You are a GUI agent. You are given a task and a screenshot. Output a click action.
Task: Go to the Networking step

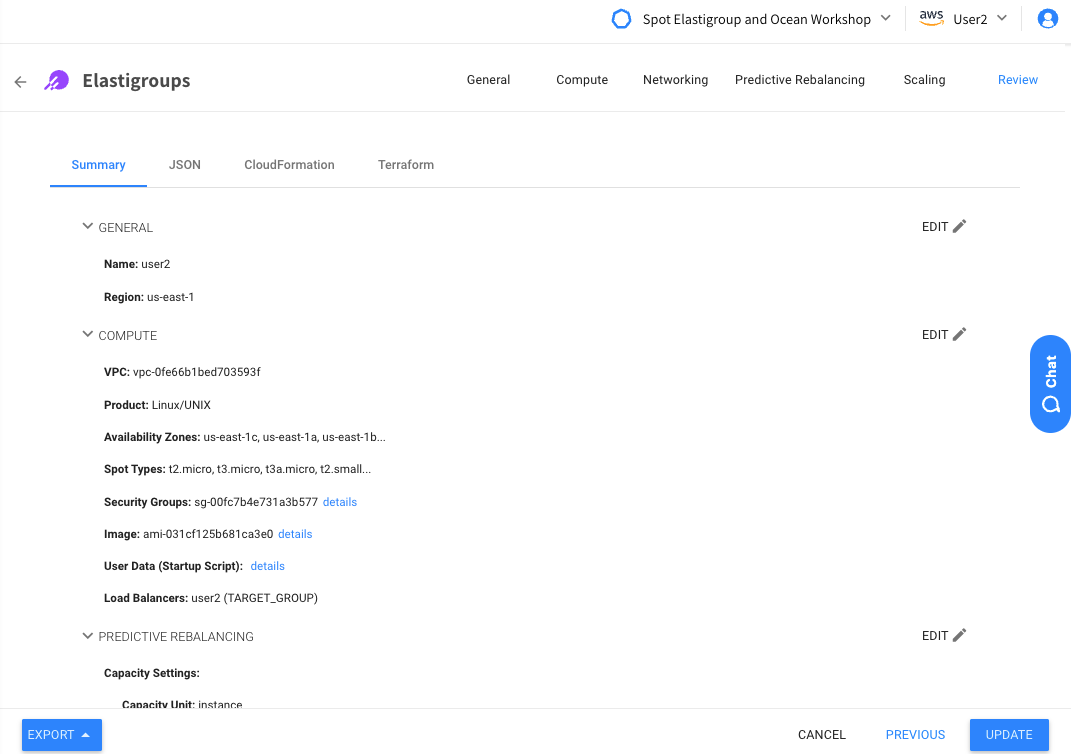pyautogui.click(x=676, y=80)
